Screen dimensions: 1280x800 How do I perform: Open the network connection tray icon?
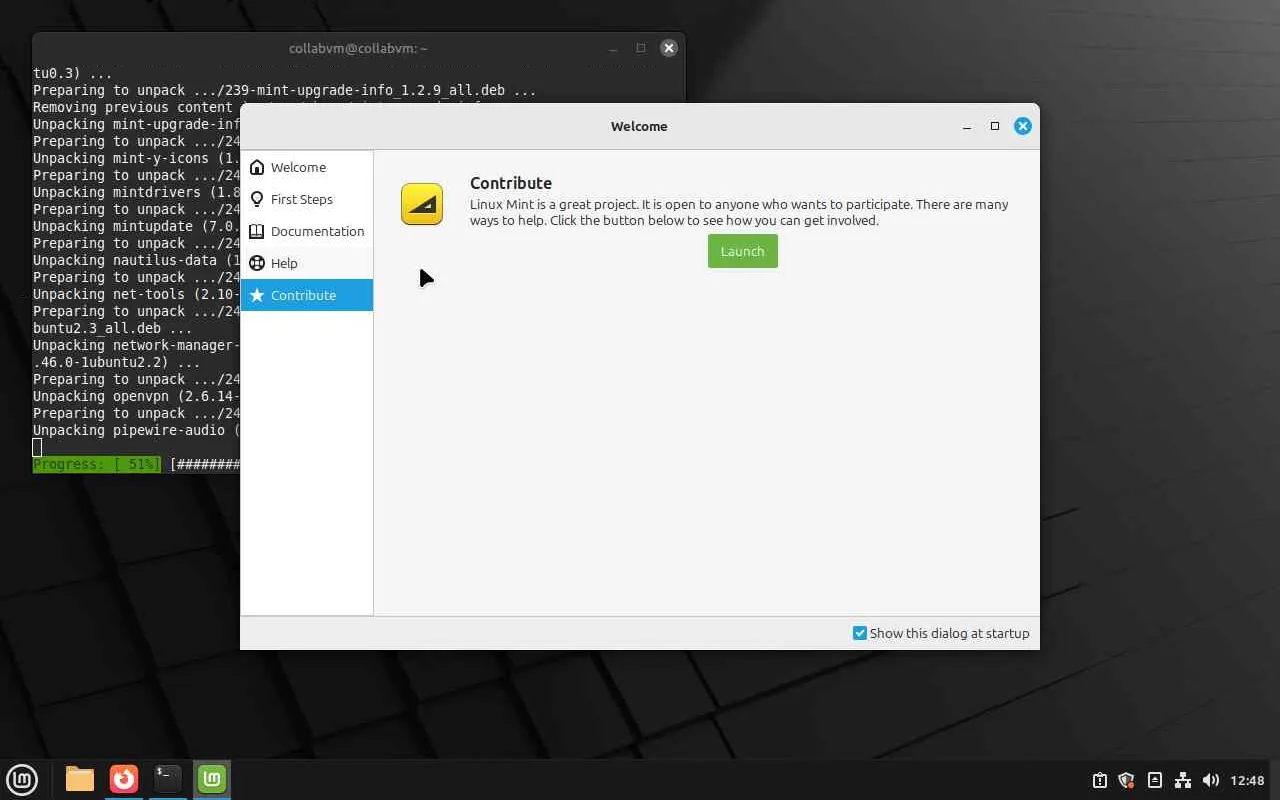pyautogui.click(x=1183, y=780)
